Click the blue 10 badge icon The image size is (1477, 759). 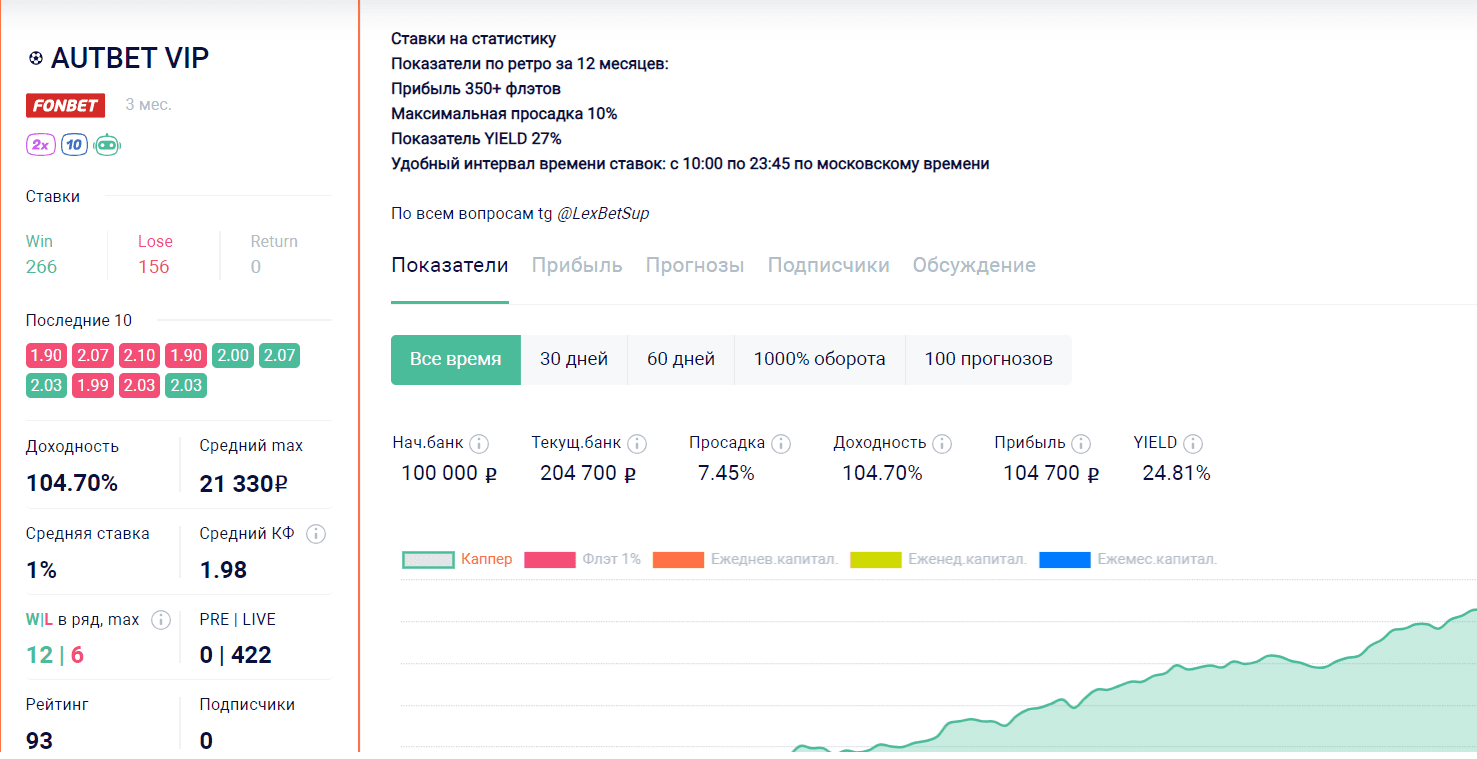pos(74,145)
